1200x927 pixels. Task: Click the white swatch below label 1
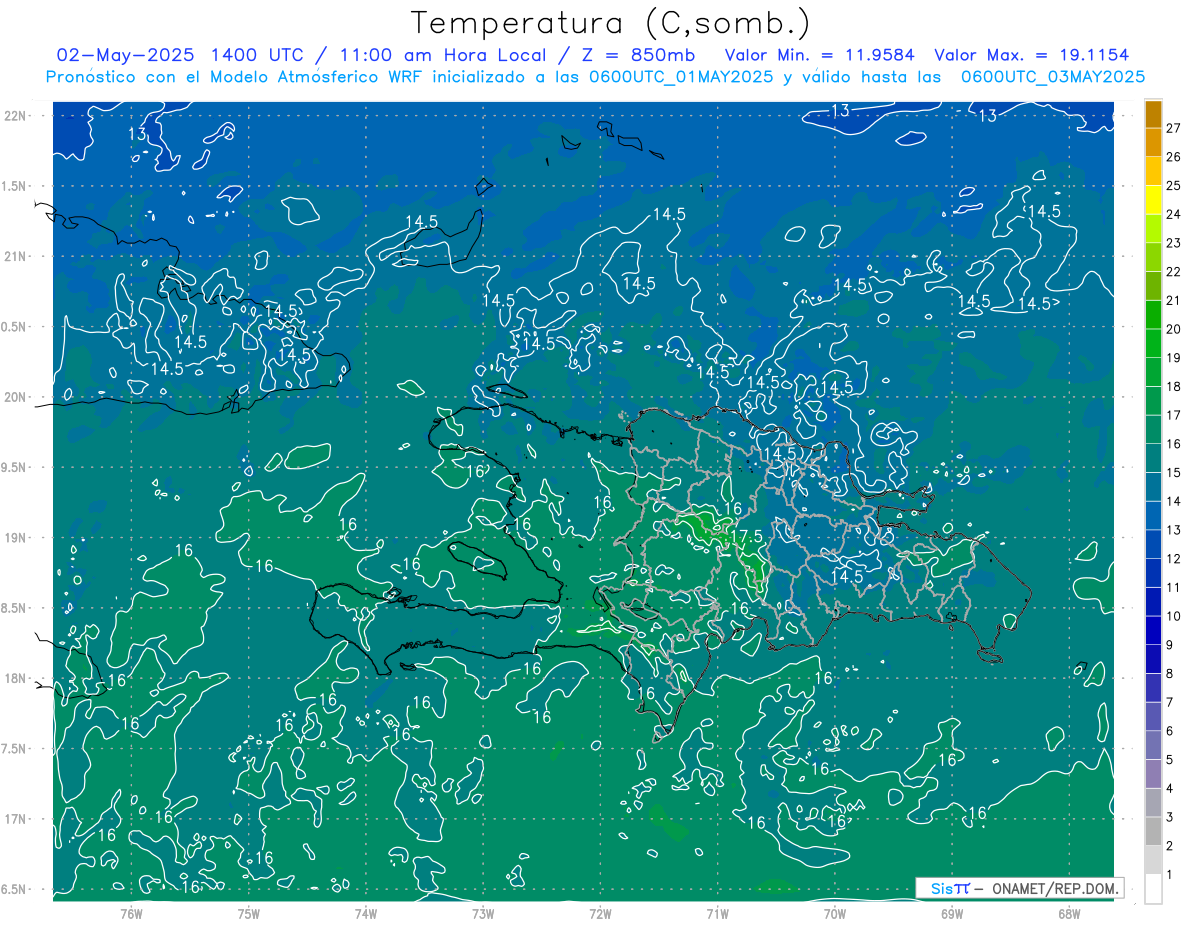[x=1153, y=889]
